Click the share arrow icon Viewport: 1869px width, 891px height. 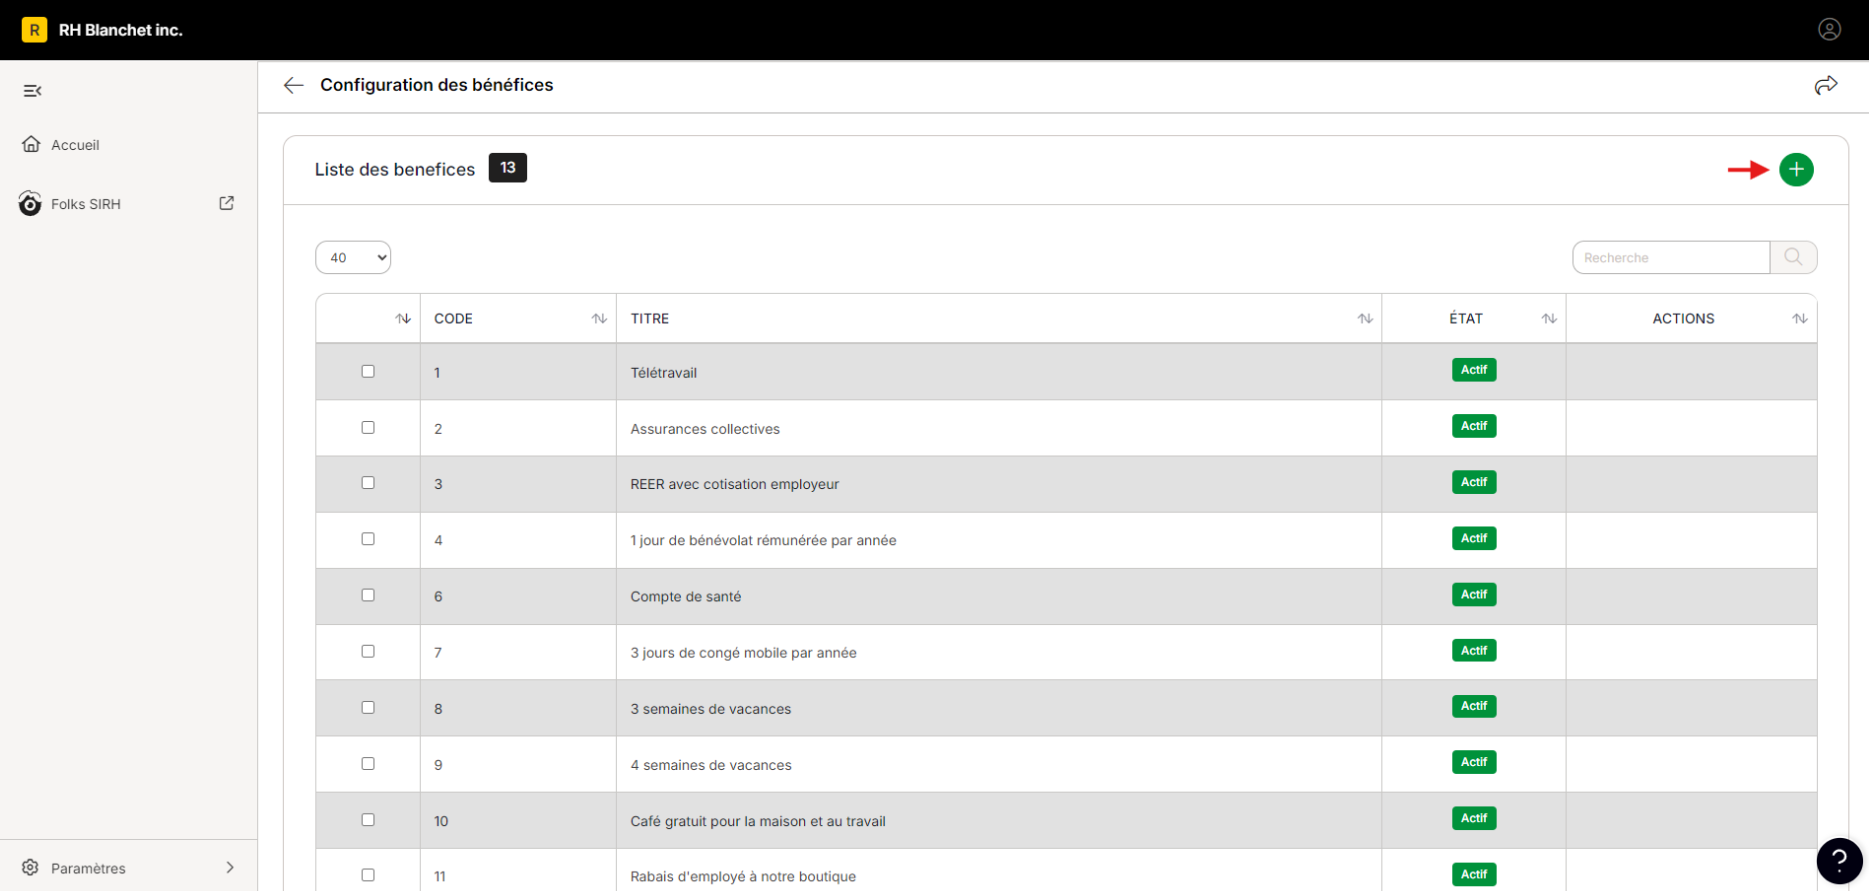pos(1826,85)
